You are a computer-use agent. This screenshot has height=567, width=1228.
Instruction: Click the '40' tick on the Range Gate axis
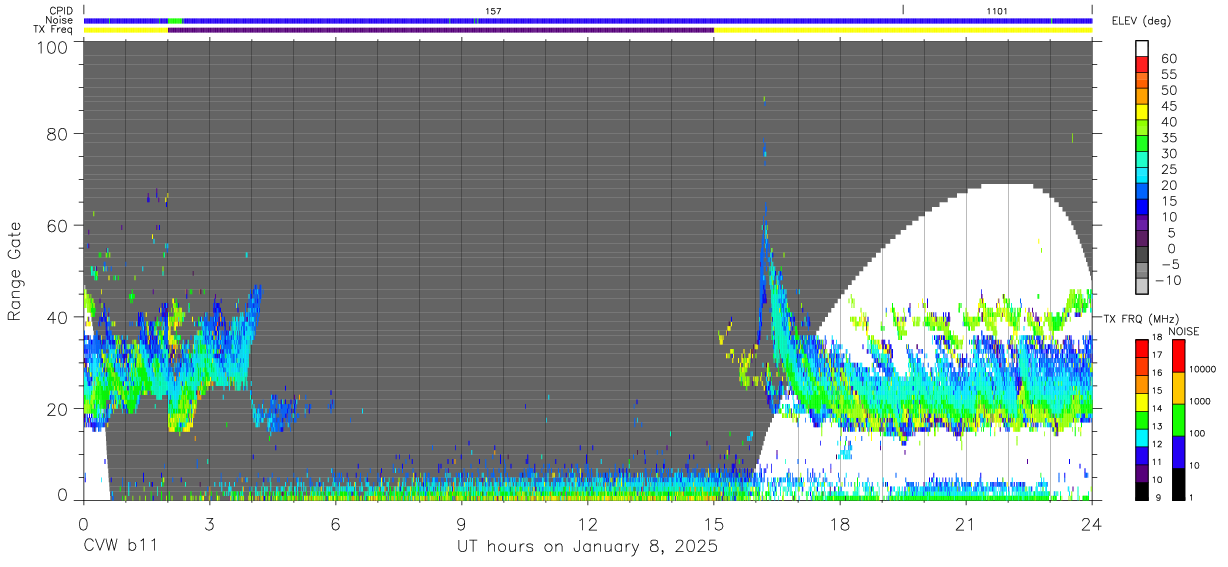point(58,317)
